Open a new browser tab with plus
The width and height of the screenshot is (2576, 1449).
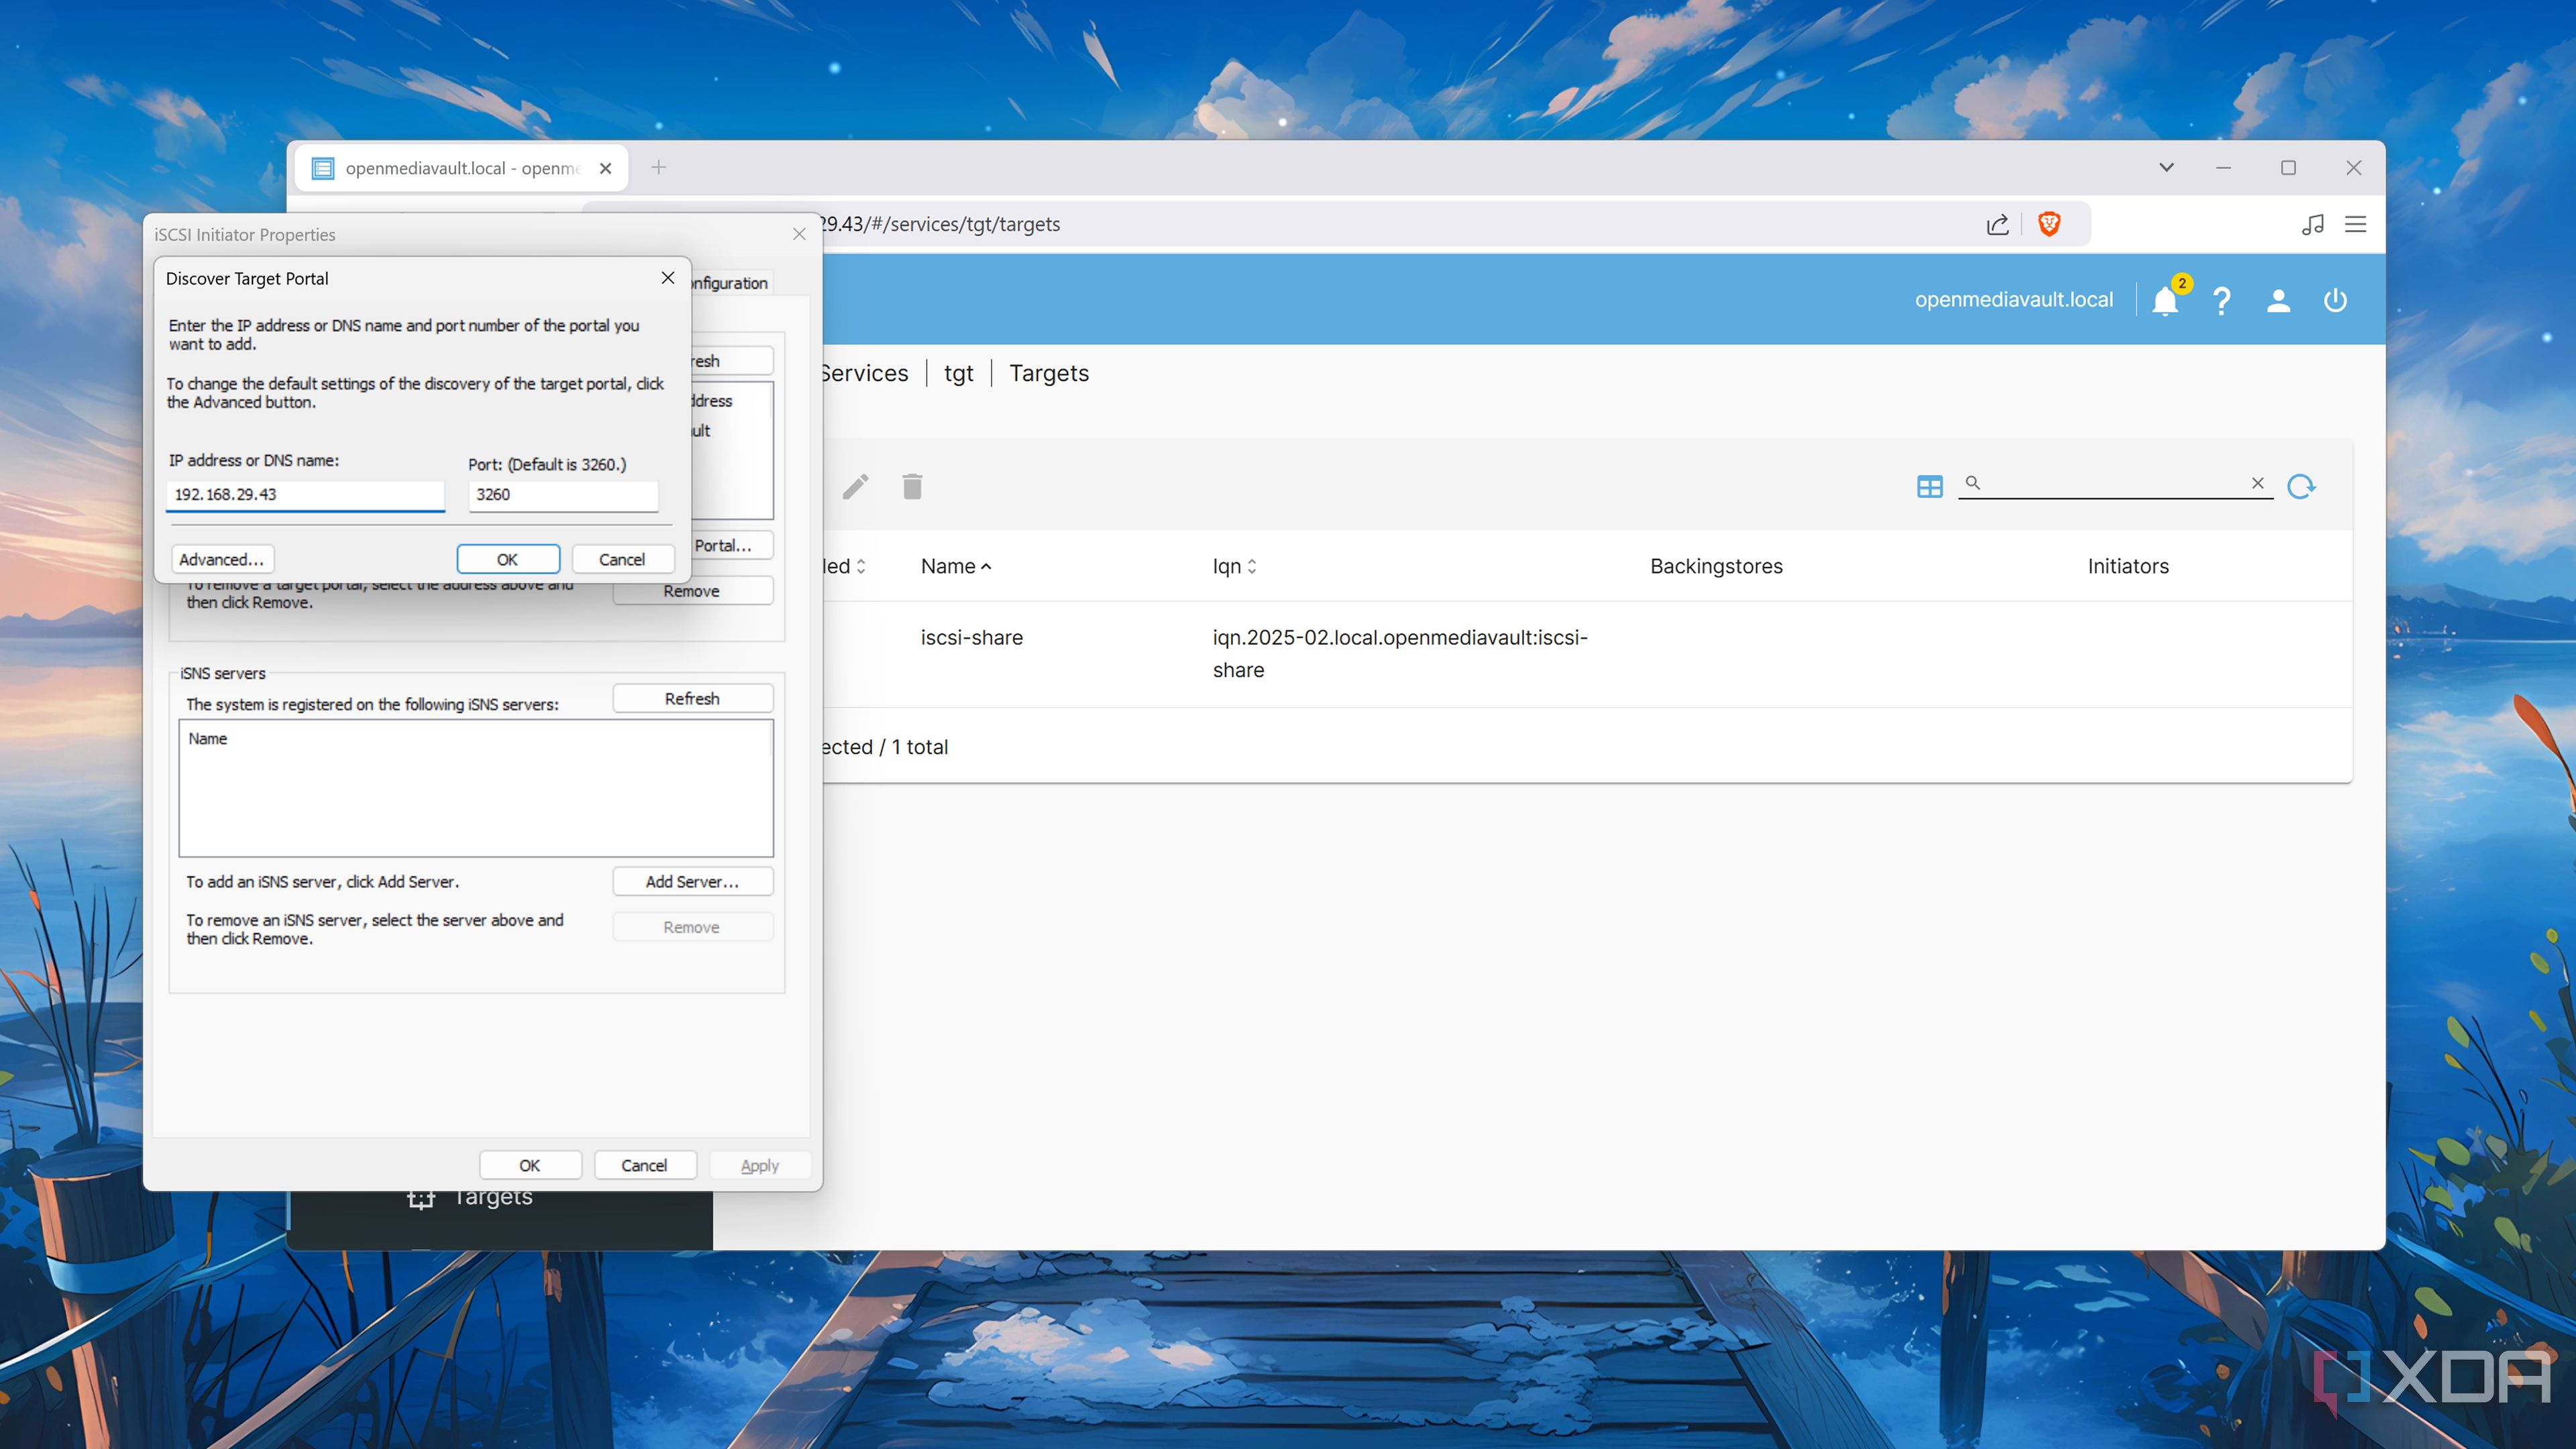pyautogui.click(x=658, y=167)
